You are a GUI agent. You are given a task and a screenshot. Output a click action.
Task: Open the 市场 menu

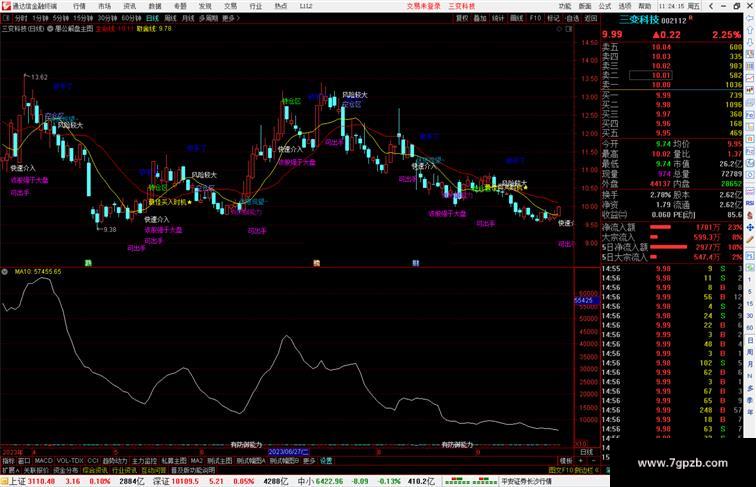[x=104, y=6]
